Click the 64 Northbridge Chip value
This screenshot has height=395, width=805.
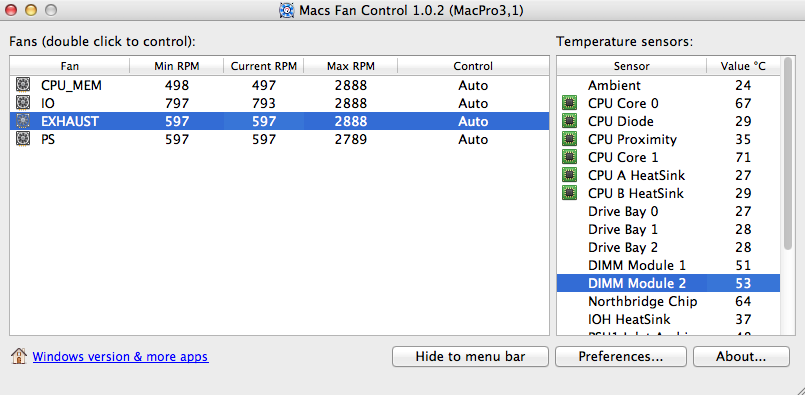coord(743,301)
